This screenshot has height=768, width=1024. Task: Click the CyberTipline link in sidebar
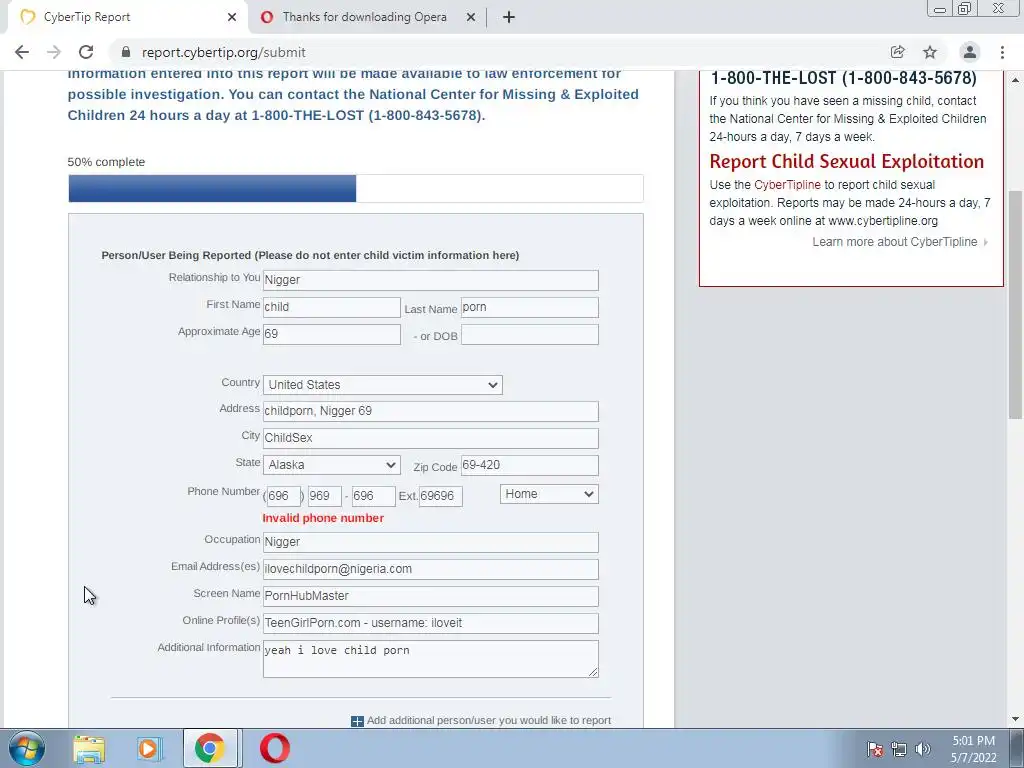tap(787, 185)
